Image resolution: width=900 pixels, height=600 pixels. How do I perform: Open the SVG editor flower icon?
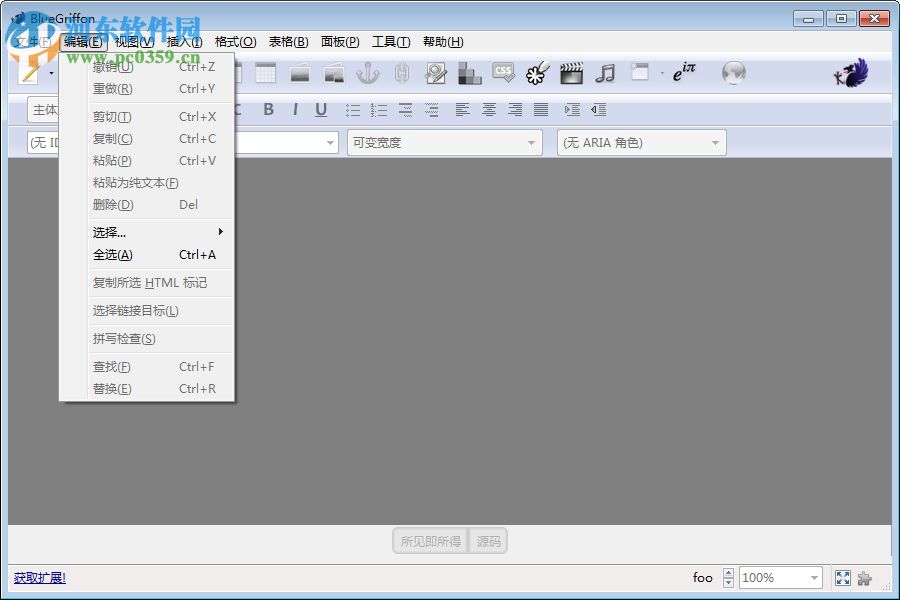pos(537,73)
